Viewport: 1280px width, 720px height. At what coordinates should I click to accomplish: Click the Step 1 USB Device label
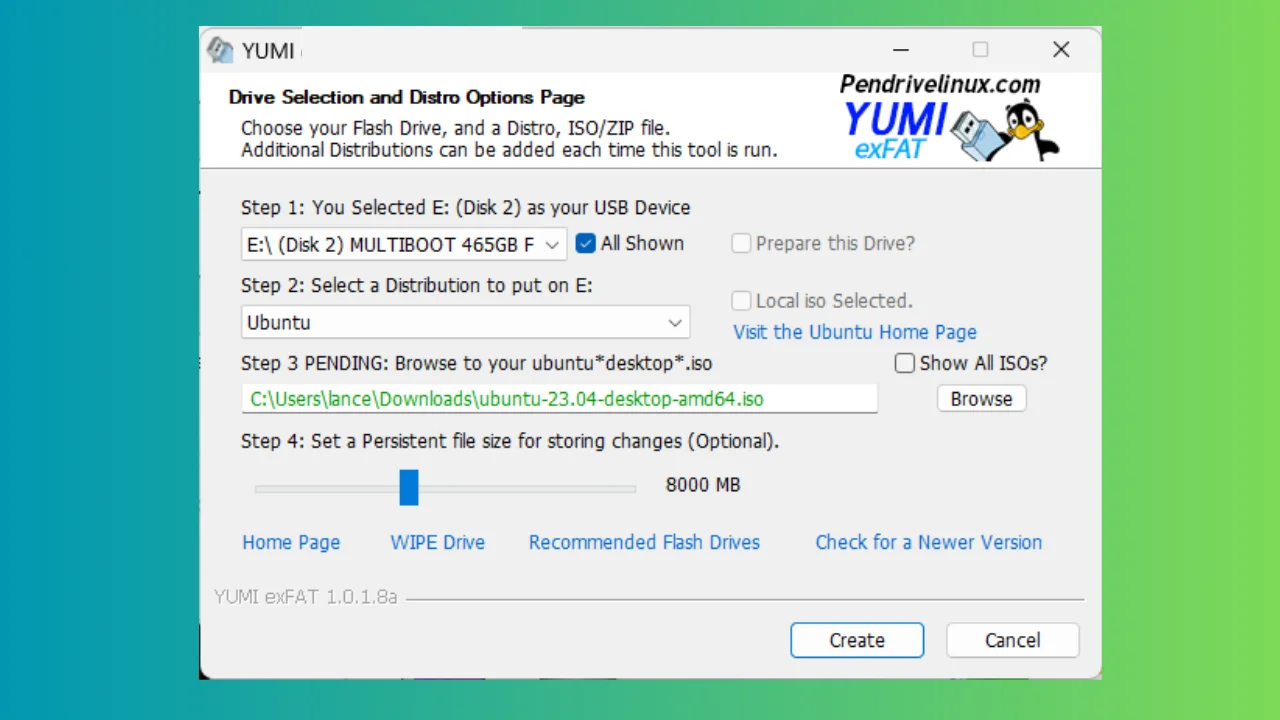[466, 208]
